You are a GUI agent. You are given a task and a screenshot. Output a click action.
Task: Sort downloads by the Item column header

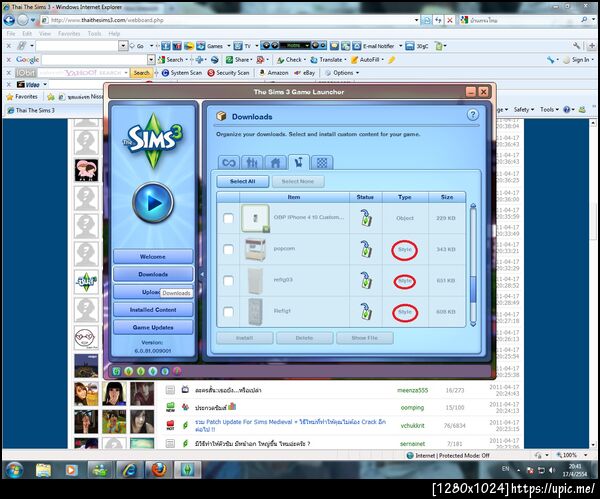point(294,197)
